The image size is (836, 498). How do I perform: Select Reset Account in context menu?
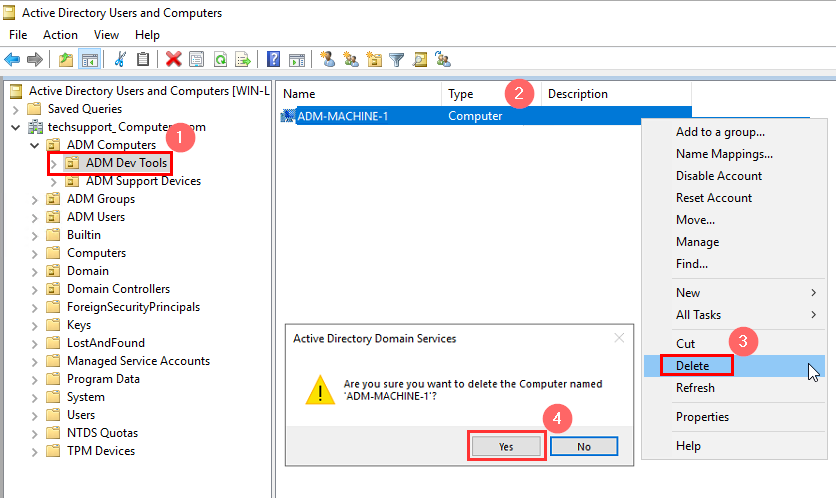(713, 198)
